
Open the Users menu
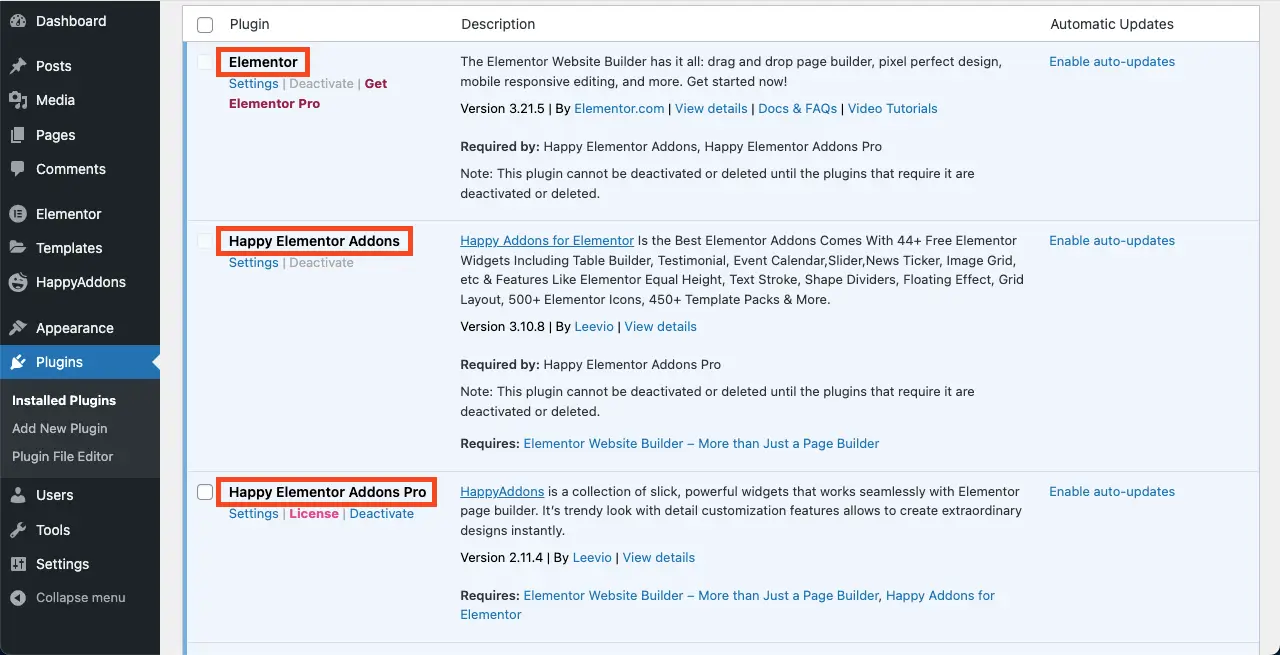(x=80, y=495)
